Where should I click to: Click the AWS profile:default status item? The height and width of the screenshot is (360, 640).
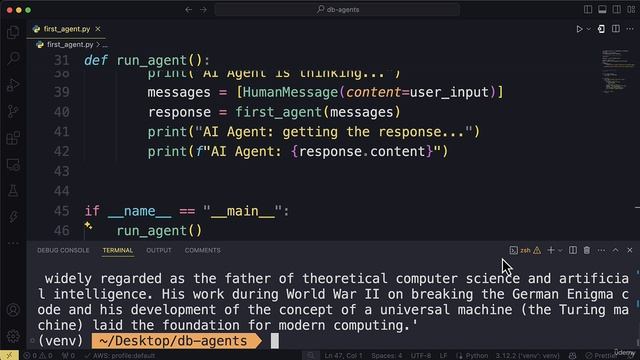coord(120,356)
